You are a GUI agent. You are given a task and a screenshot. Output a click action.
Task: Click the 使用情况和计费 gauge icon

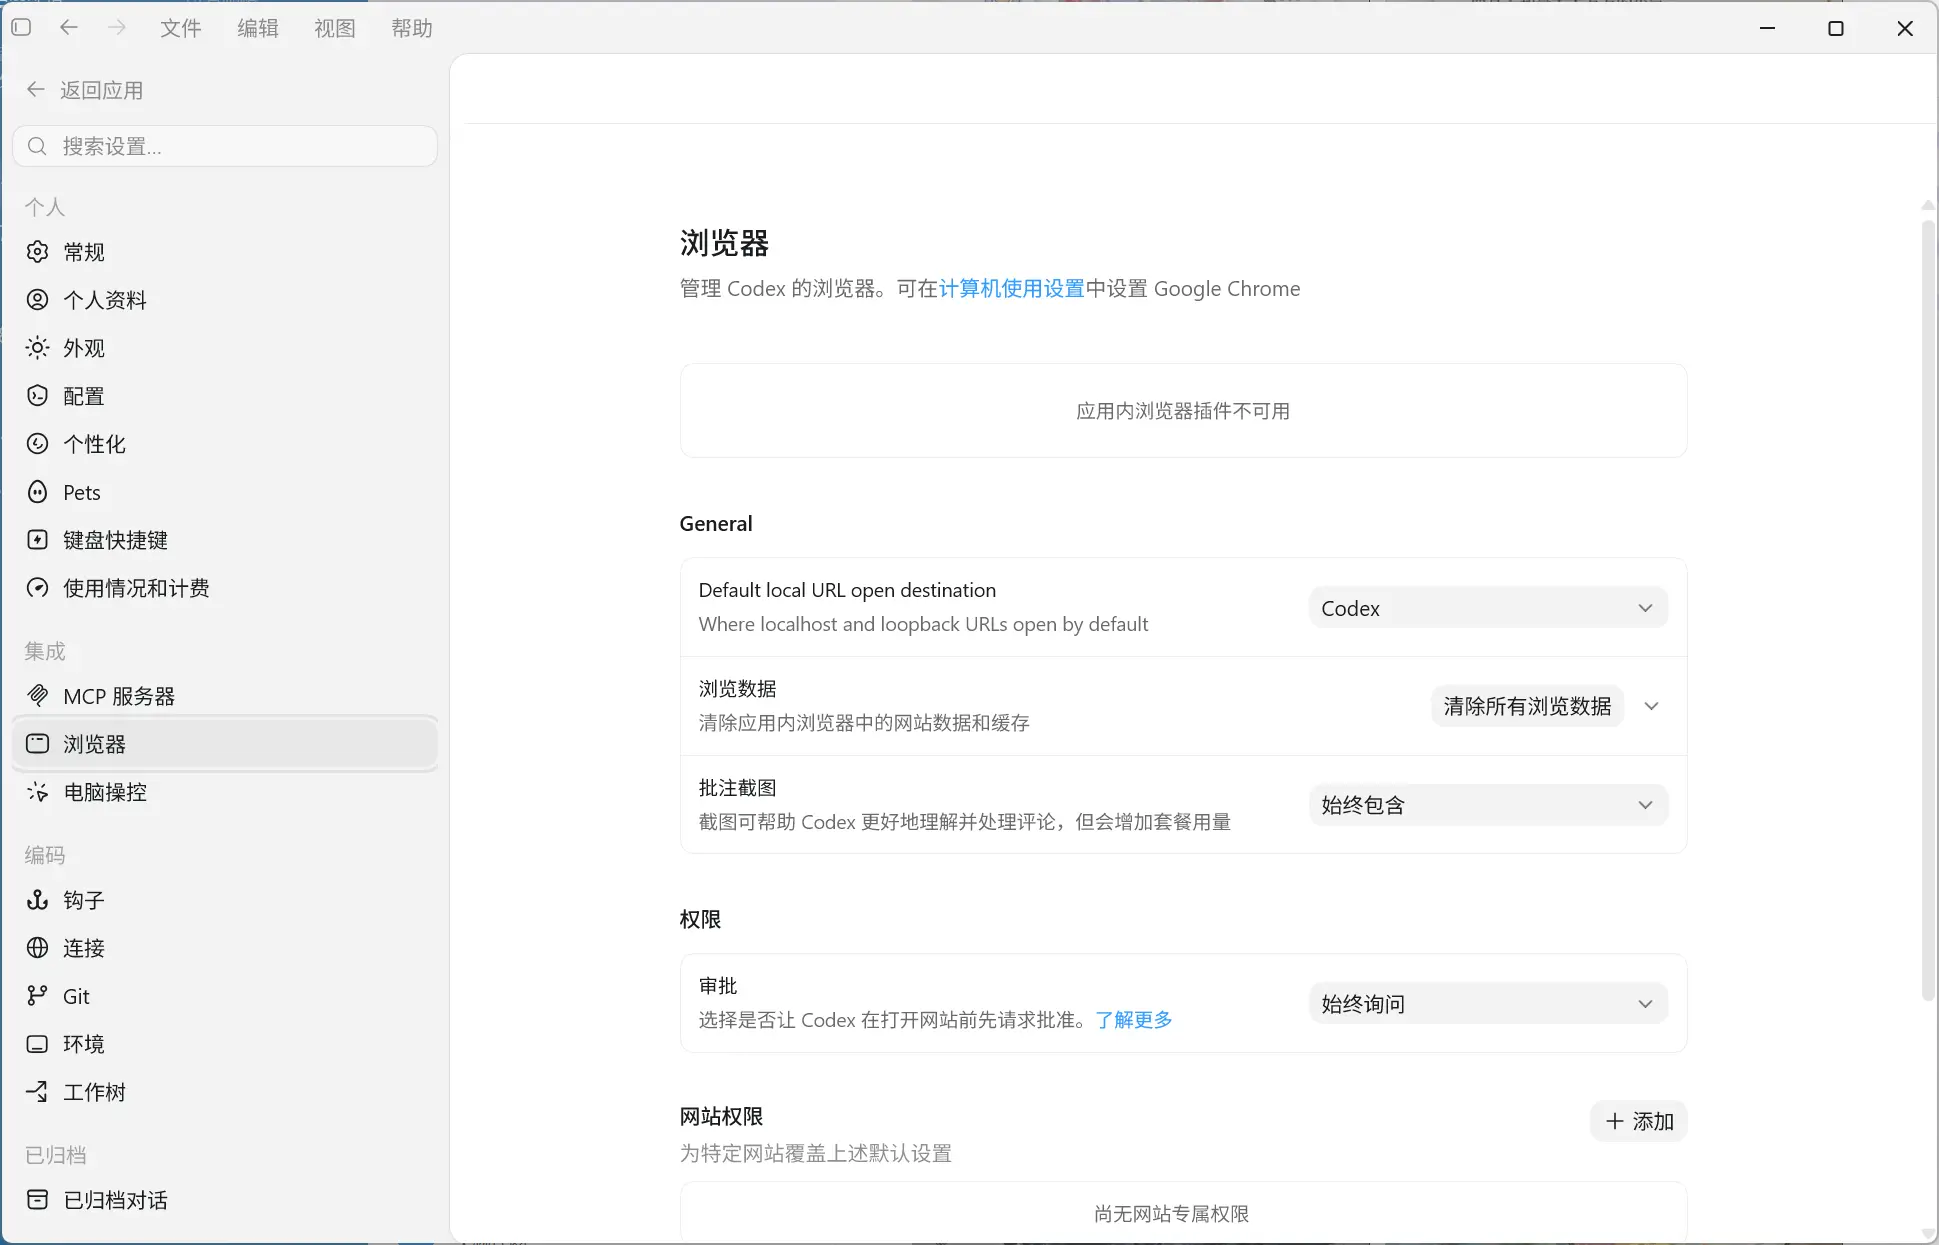point(37,588)
